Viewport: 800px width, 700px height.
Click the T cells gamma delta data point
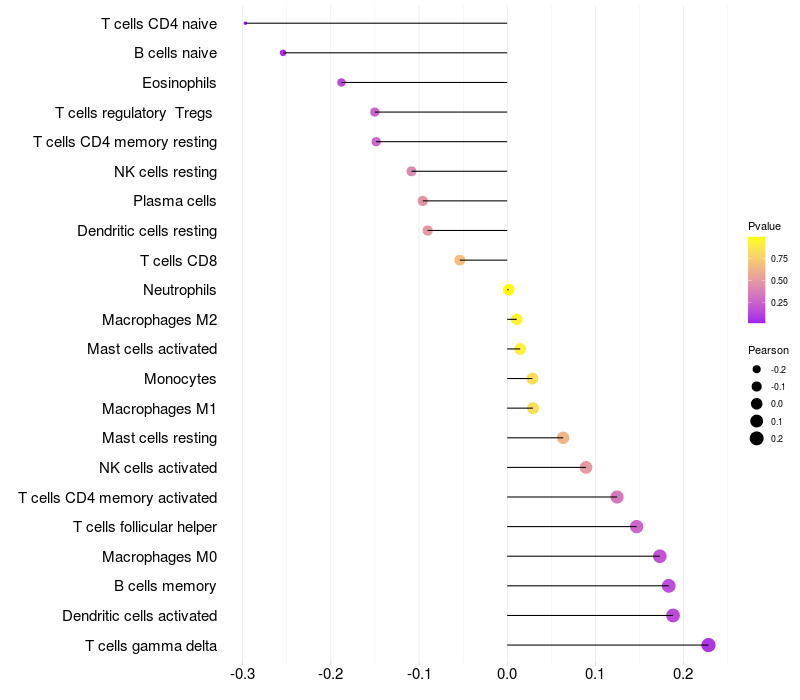(708, 645)
